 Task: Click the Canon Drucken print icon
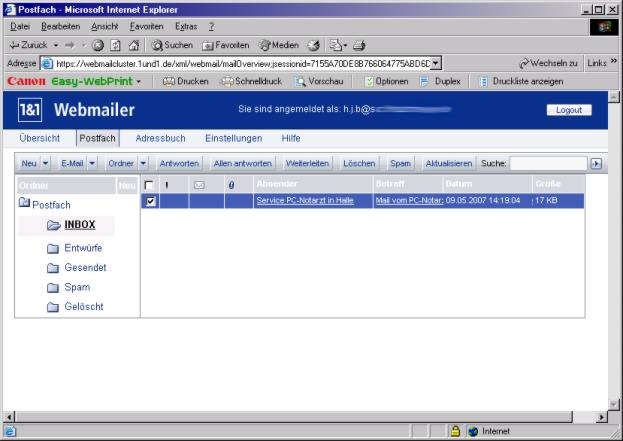pyautogui.click(x=185, y=81)
